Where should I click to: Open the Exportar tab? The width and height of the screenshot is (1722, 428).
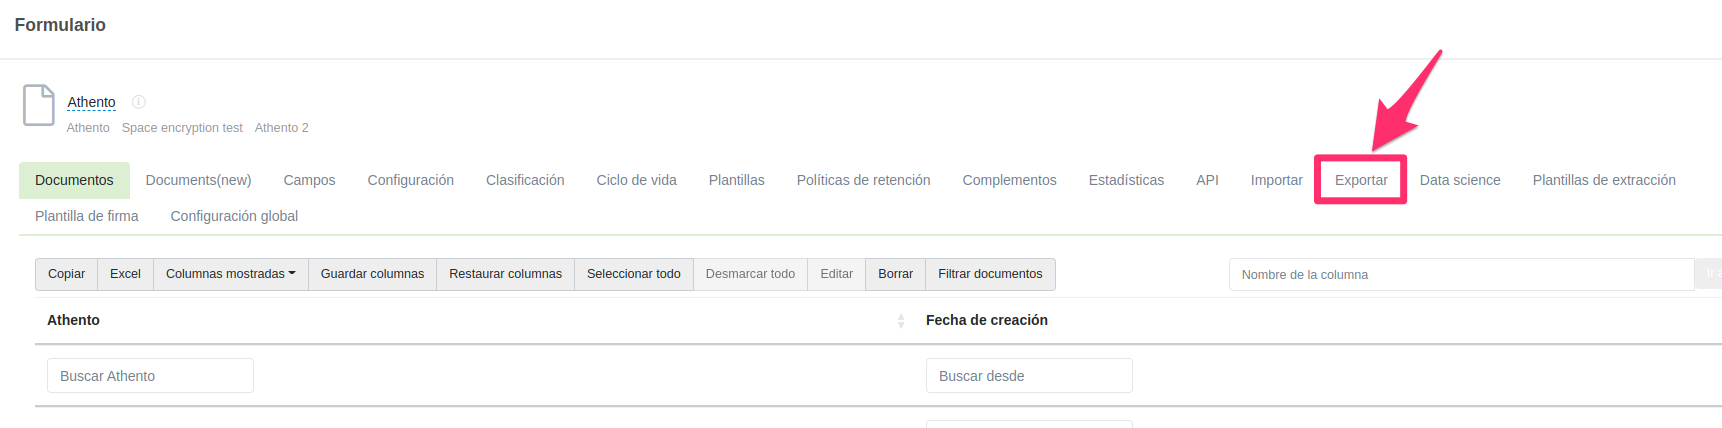pos(1360,180)
